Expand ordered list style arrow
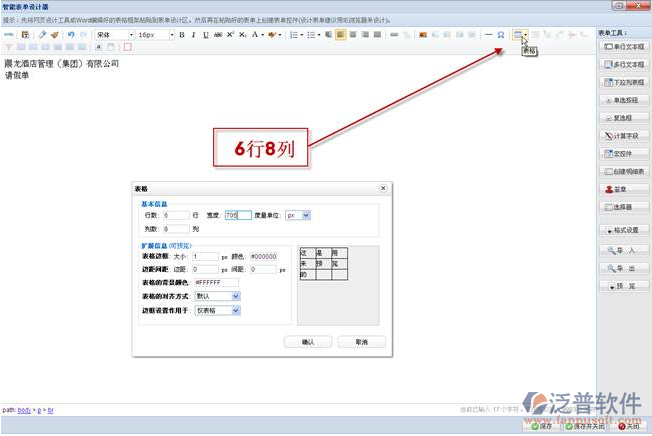This screenshot has width=652, height=436. [x=301, y=35]
